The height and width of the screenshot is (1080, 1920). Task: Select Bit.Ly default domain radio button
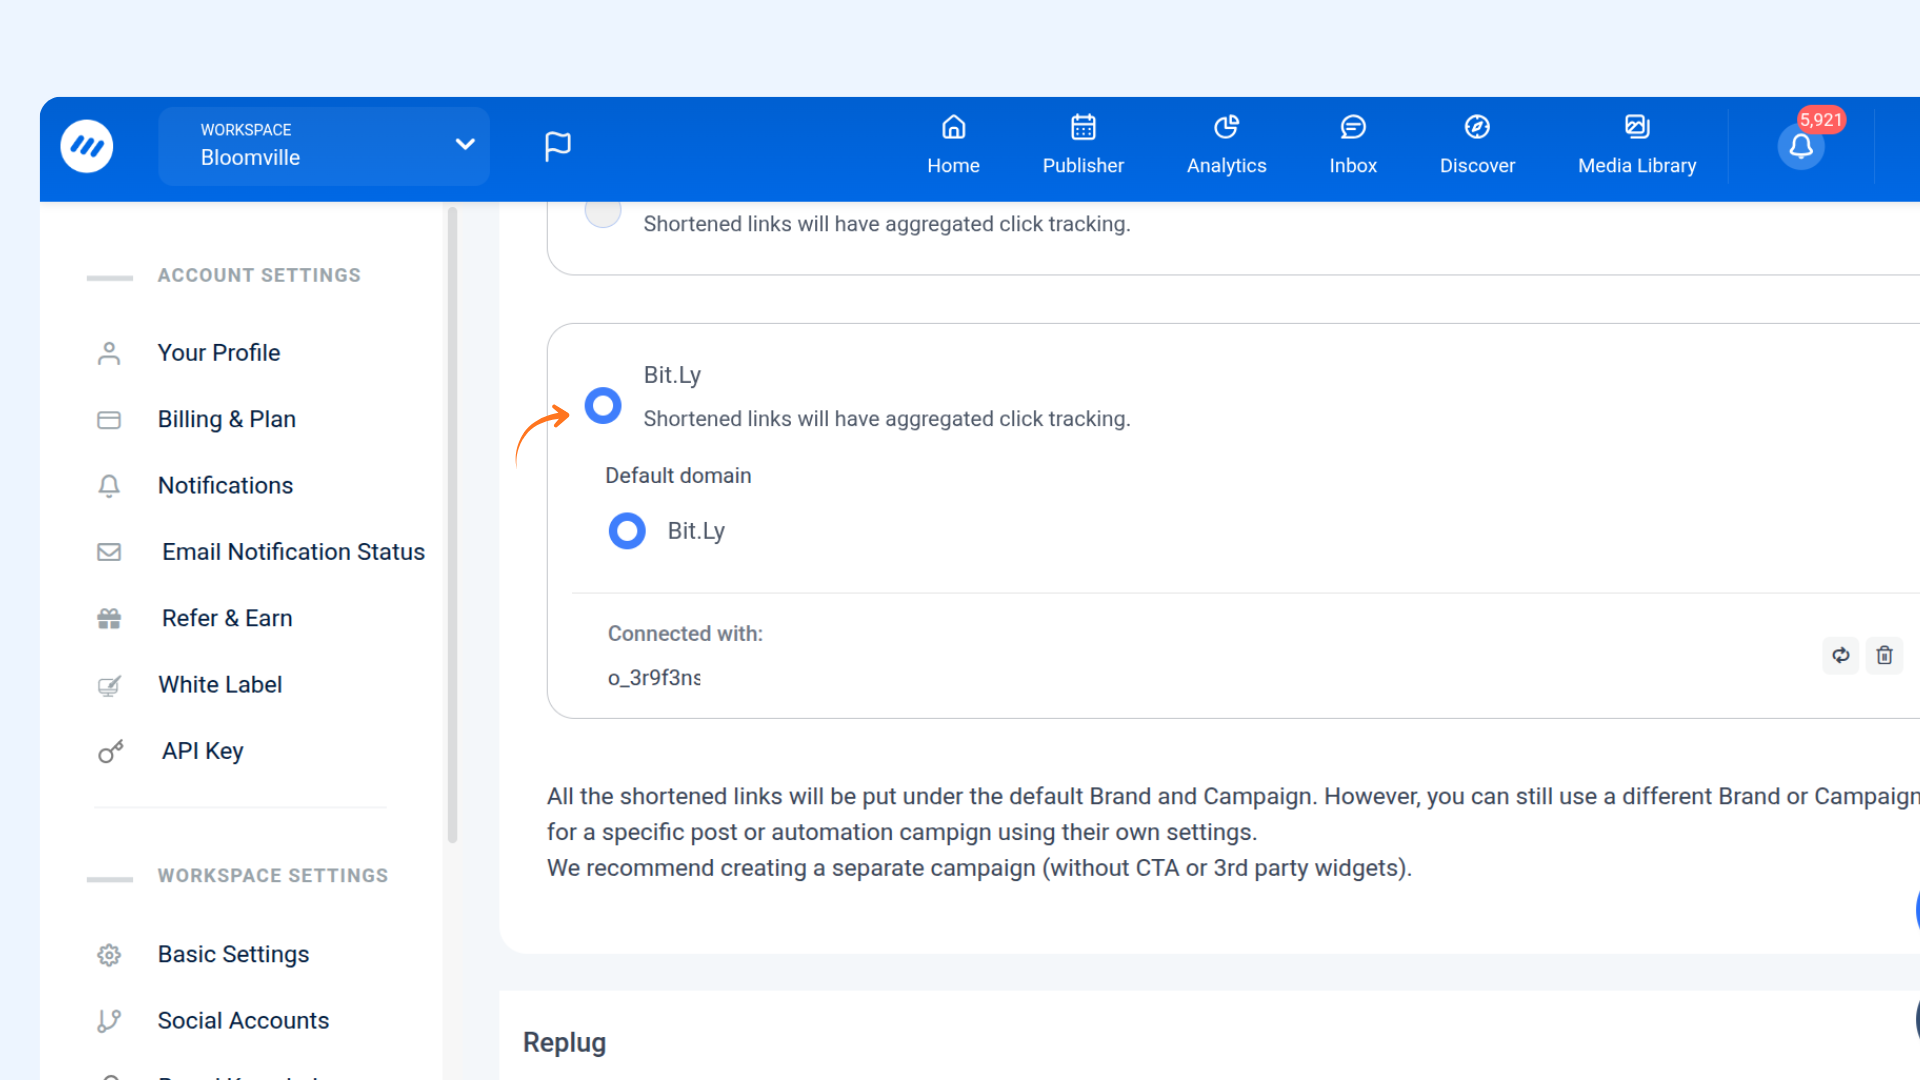[x=627, y=531]
